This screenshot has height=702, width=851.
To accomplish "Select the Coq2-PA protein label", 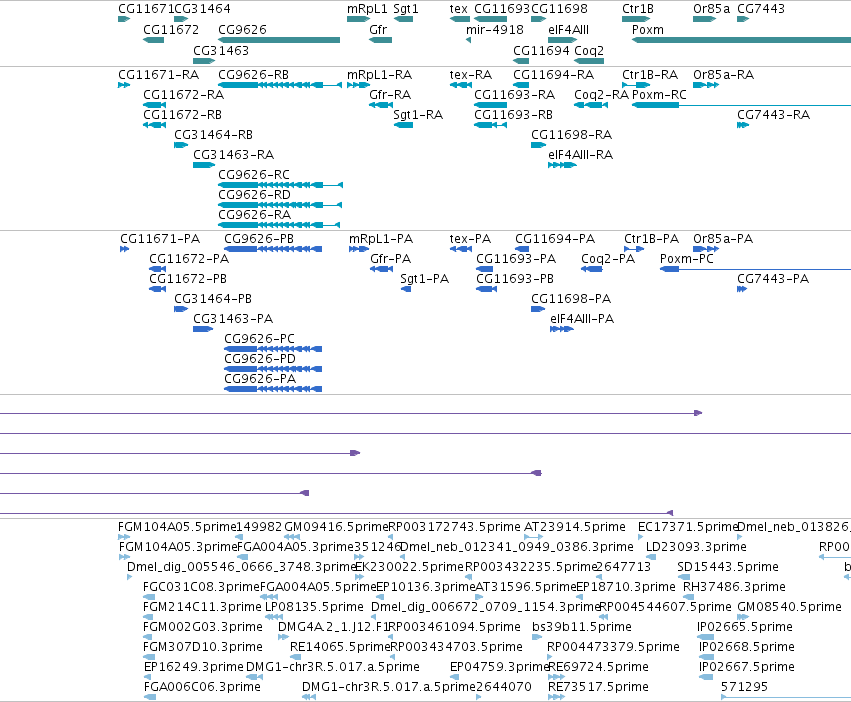I will point(608,259).
